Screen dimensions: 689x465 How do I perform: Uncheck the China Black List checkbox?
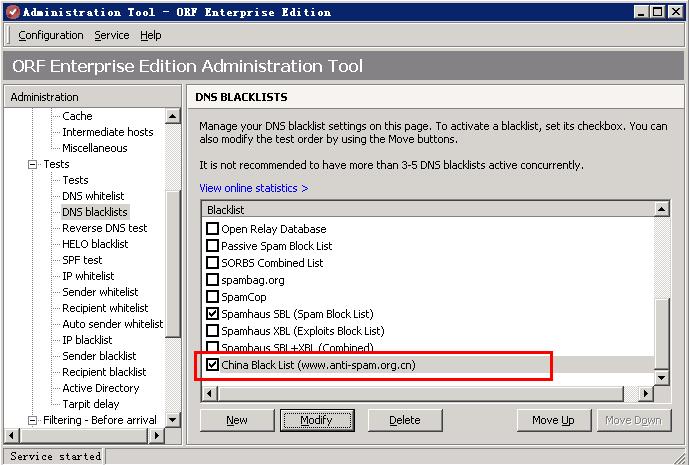(212, 365)
